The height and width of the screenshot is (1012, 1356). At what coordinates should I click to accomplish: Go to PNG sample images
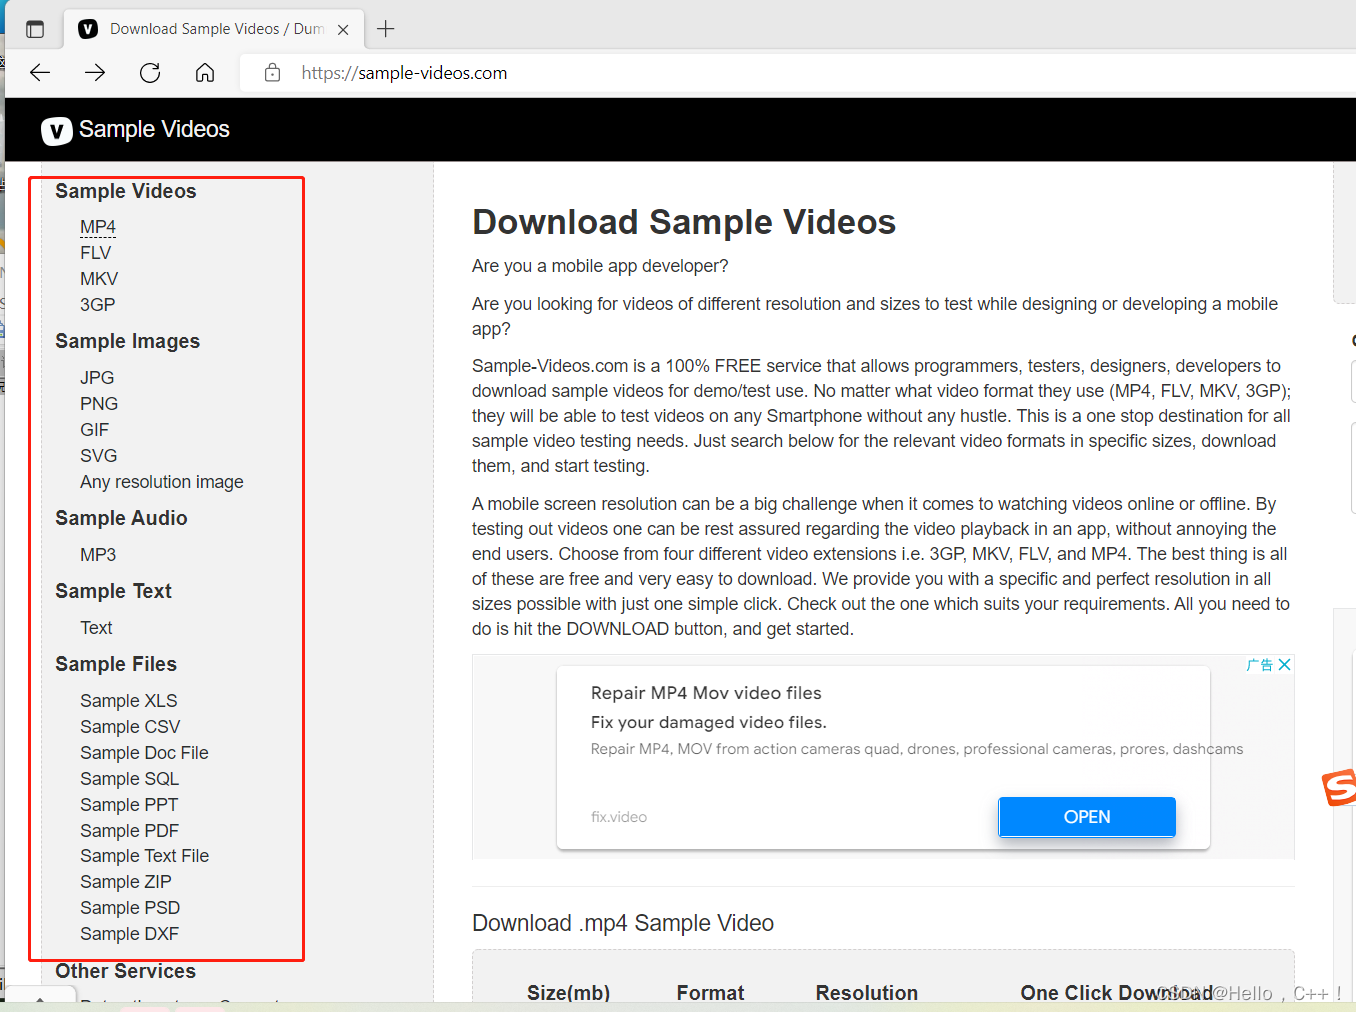tap(99, 404)
